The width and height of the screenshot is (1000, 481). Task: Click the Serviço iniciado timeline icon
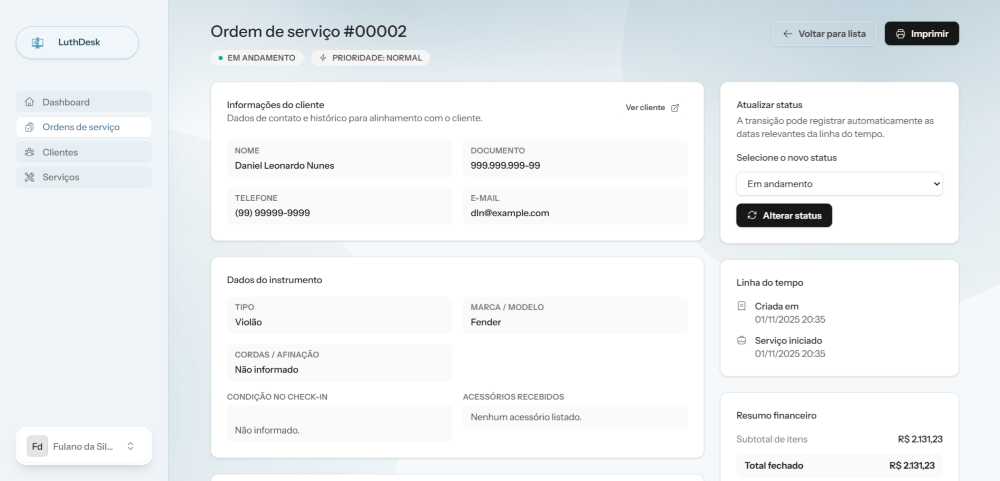pyautogui.click(x=741, y=341)
